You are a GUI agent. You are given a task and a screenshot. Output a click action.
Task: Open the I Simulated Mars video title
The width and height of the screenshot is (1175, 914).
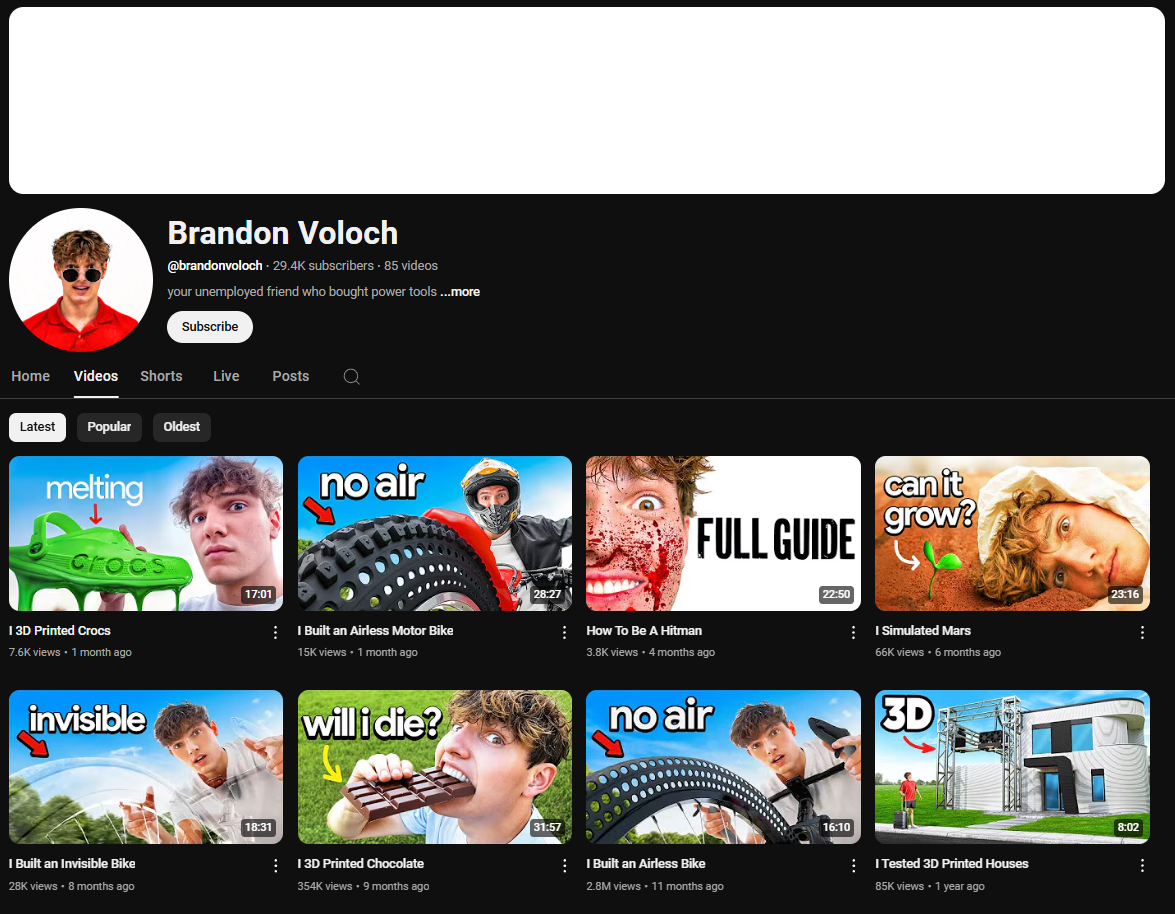tap(923, 631)
